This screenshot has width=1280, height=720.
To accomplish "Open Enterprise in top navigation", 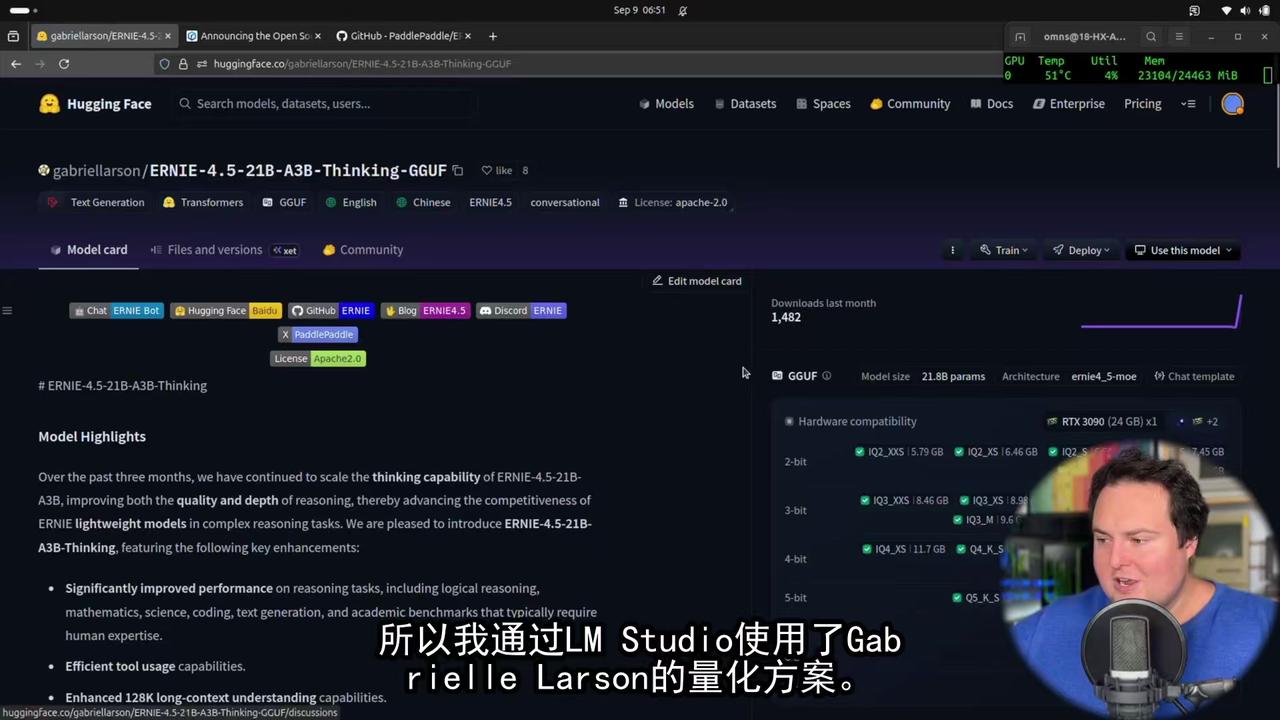I will coord(1068,104).
